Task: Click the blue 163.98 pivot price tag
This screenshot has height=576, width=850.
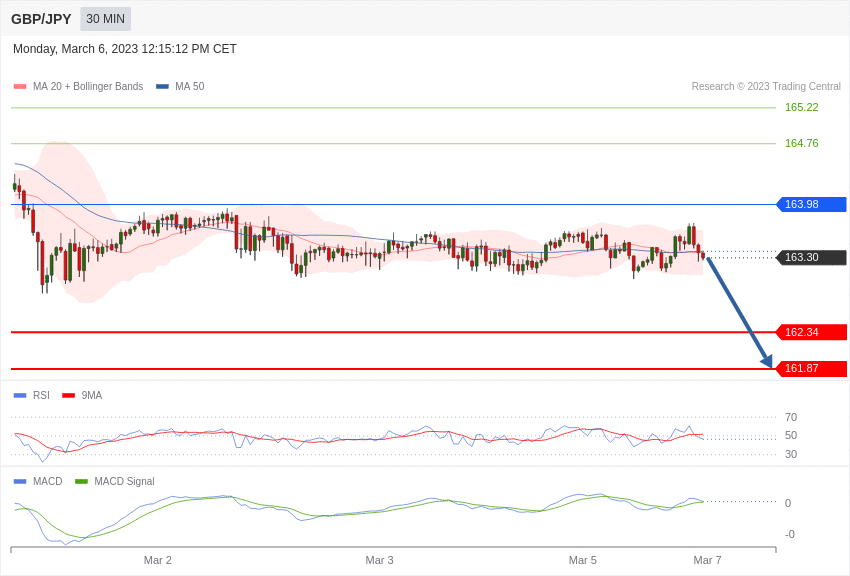Action: pos(812,204)
